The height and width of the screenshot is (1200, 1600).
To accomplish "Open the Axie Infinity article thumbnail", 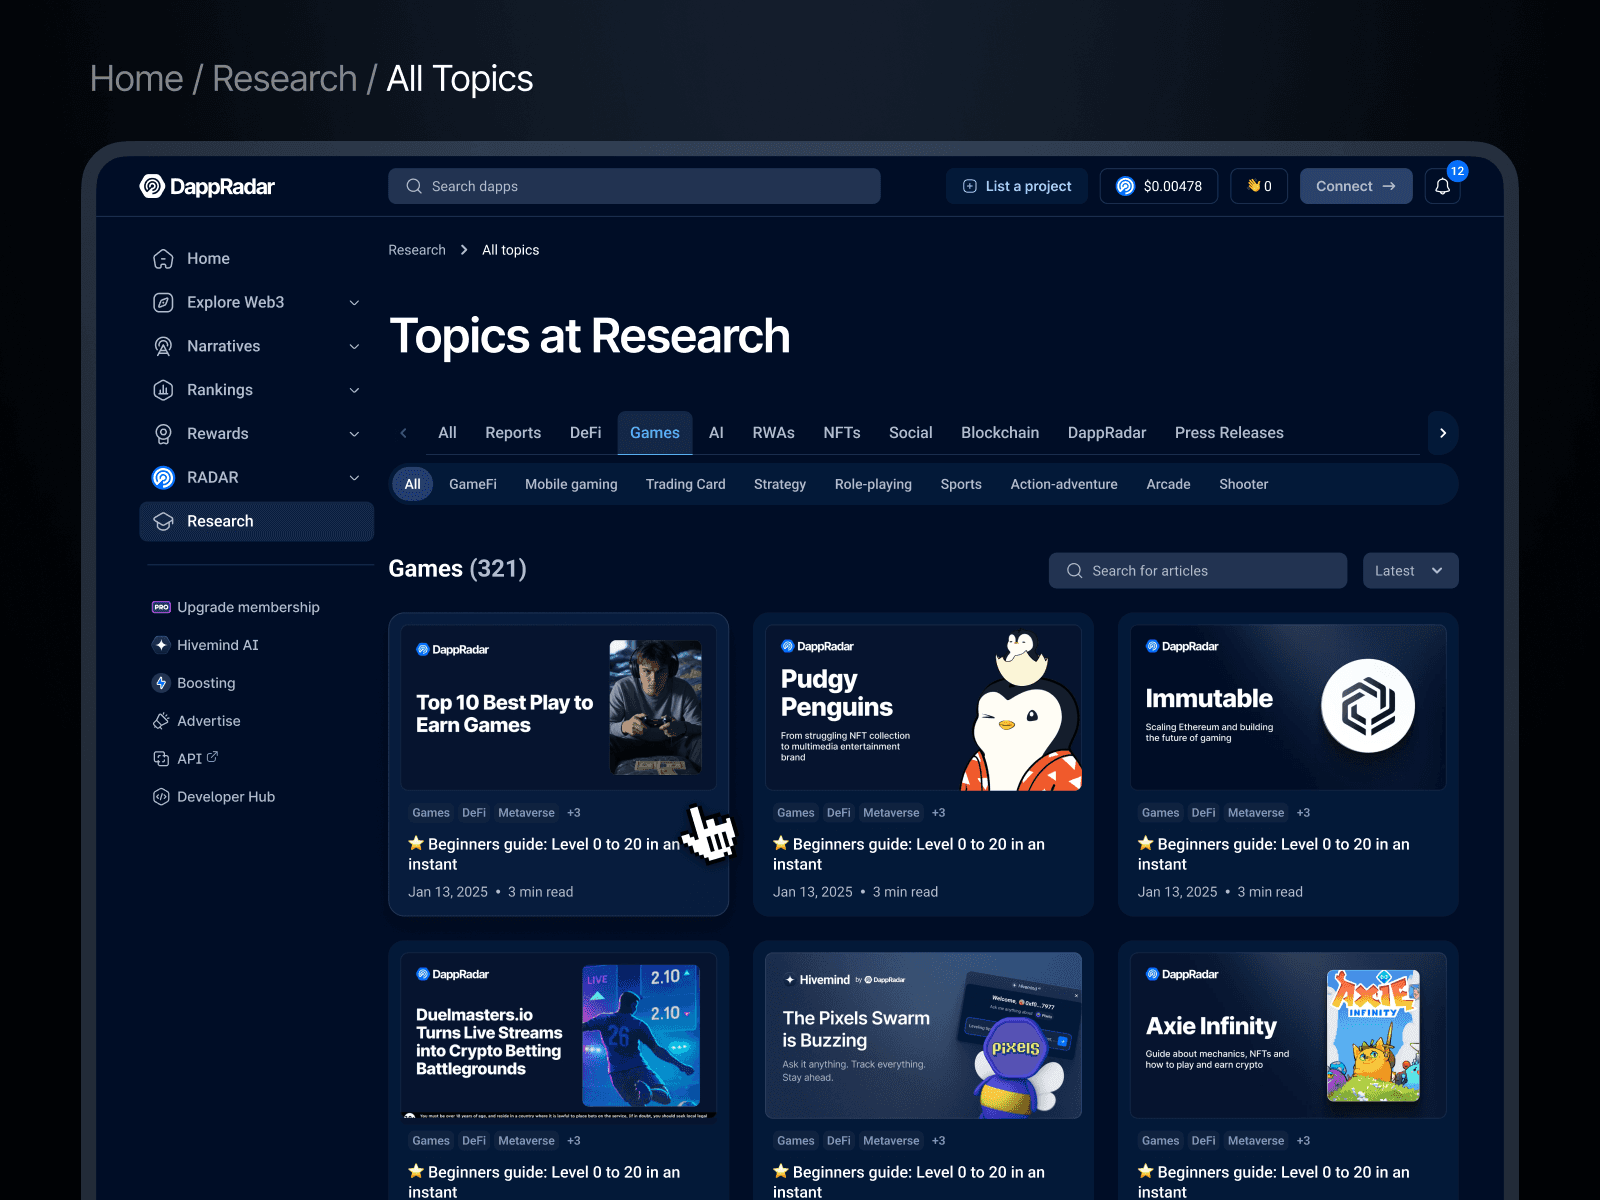I will [x=1288, y=1036].
